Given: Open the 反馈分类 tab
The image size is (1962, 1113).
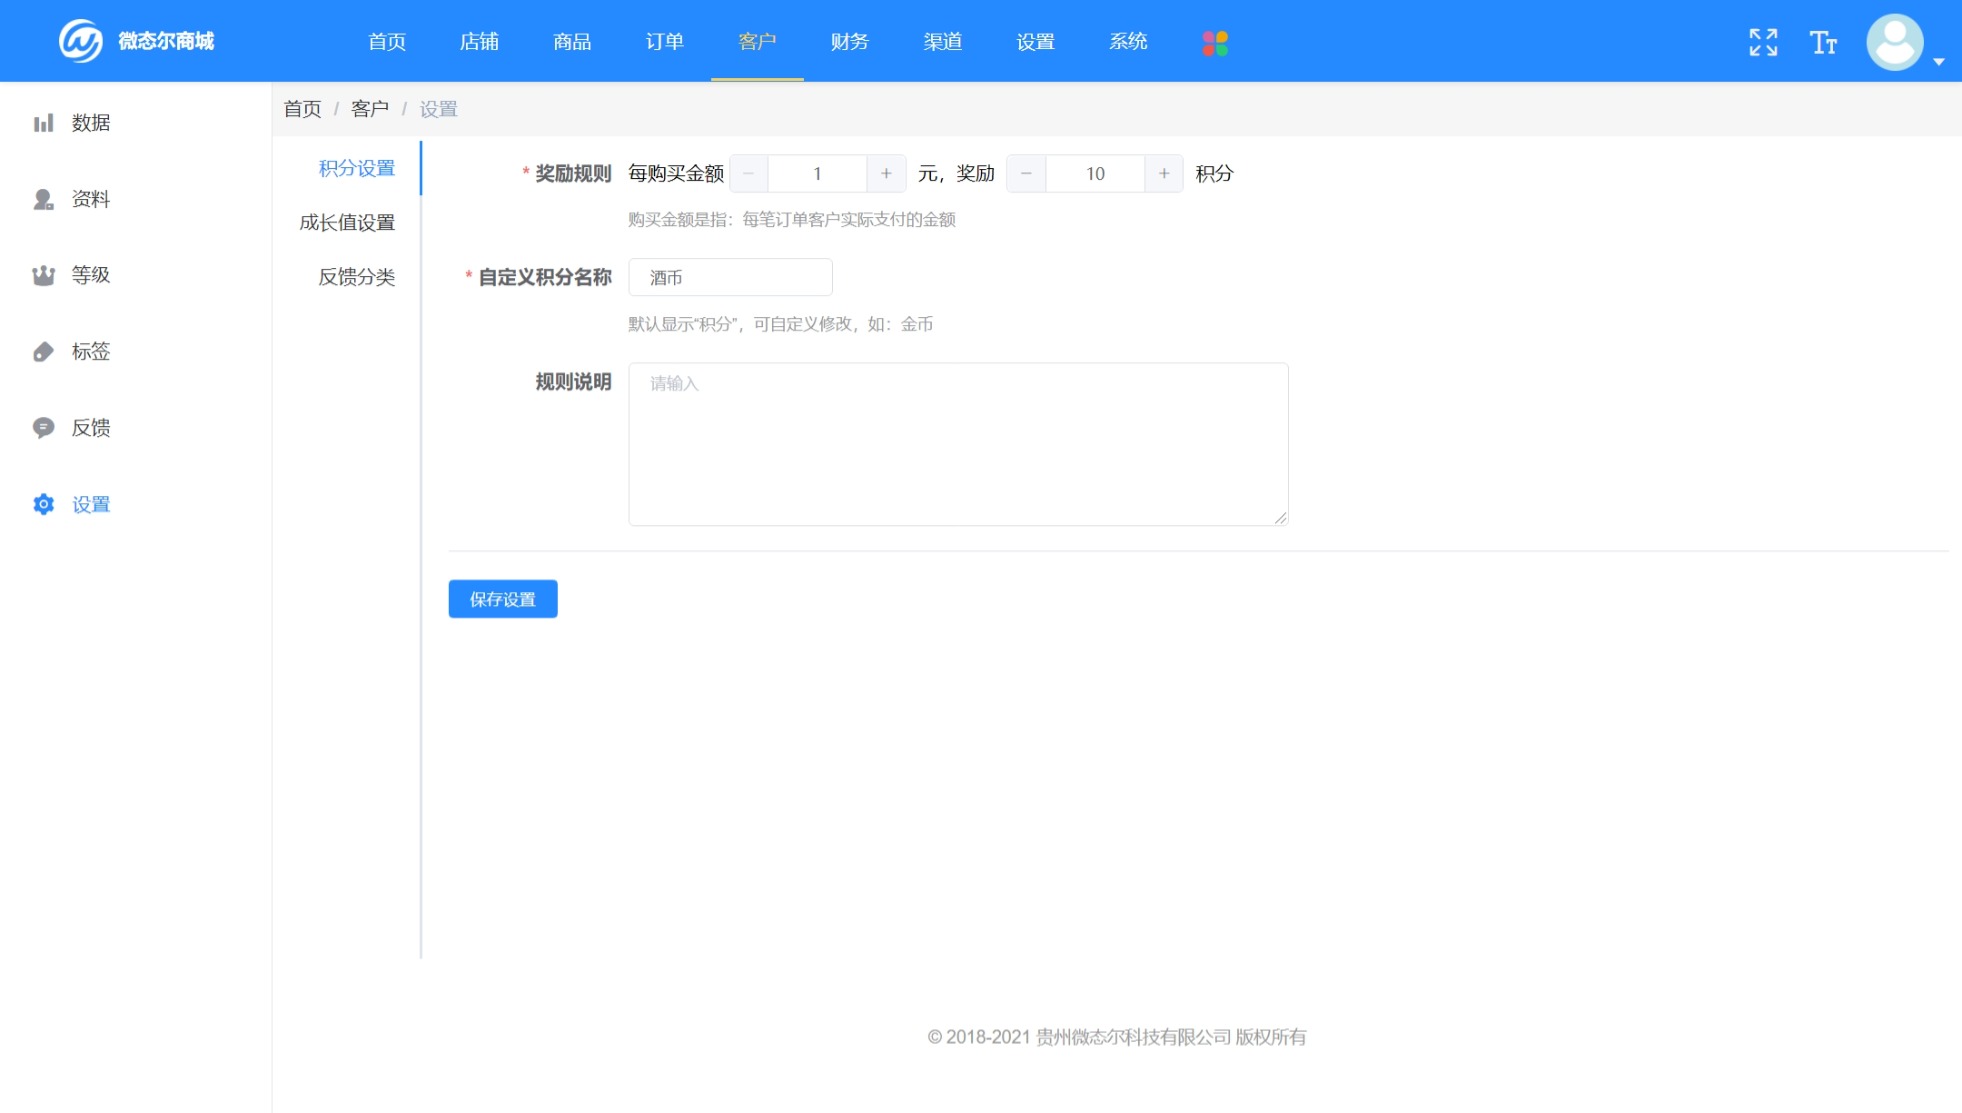Looking at the screenshot, I should [x=356, y=277].
